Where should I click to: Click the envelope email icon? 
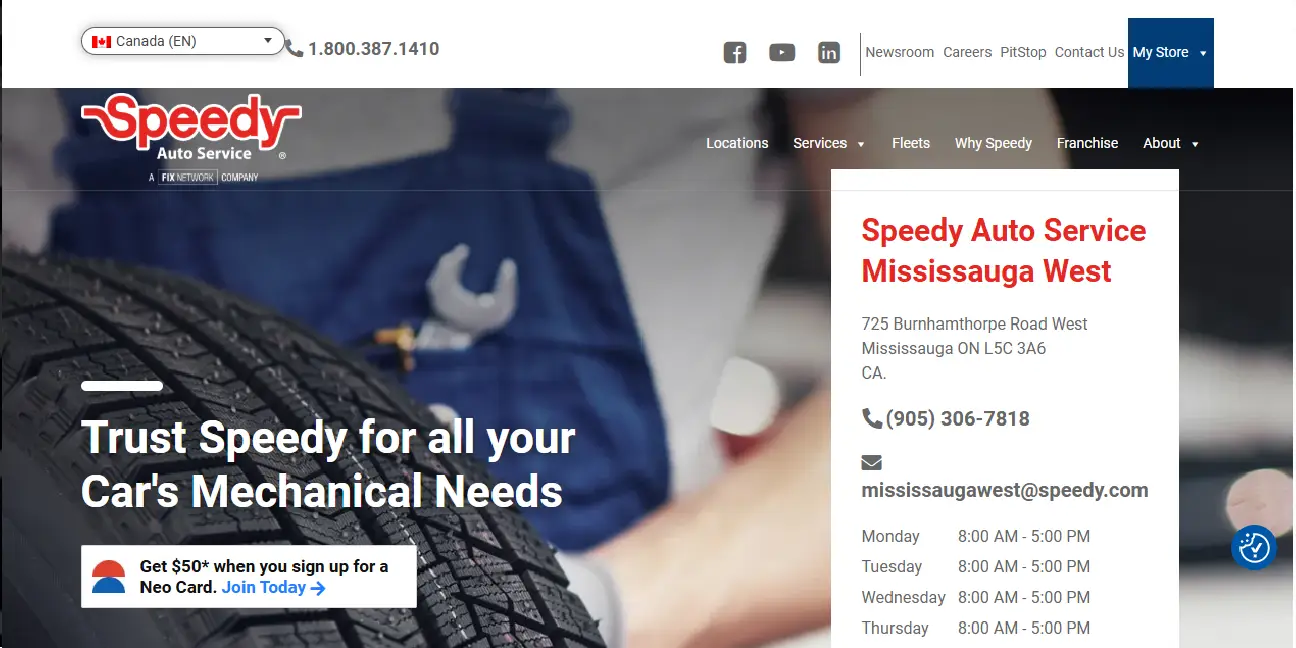click(872, 462)
